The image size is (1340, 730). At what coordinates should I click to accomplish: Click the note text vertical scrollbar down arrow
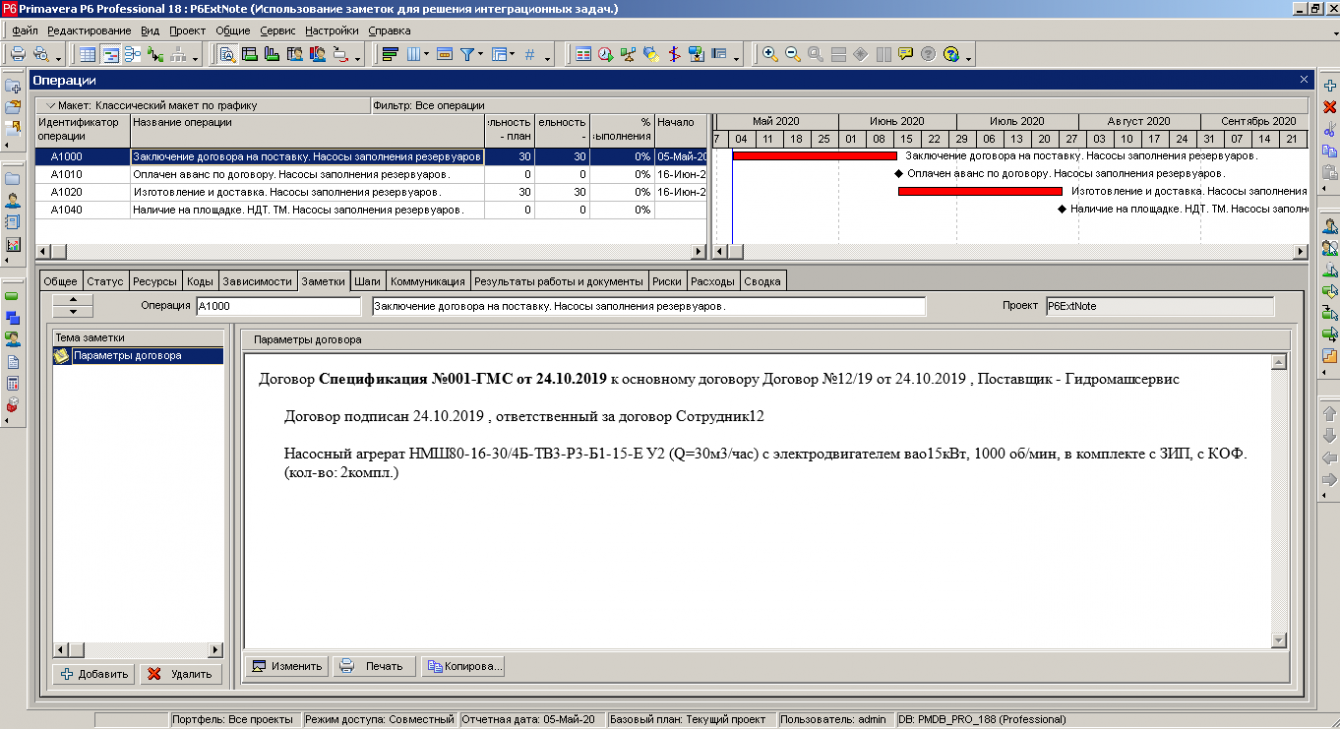[1277, 640]
